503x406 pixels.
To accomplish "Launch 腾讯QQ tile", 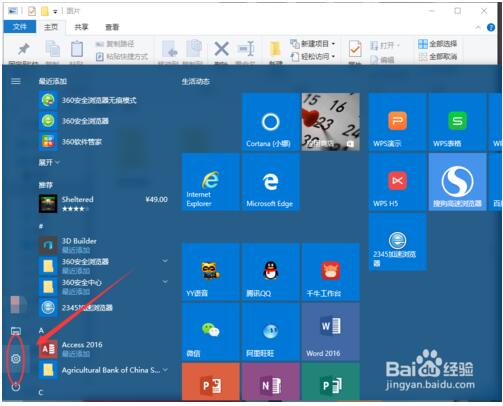I will [x=271, y=272].
